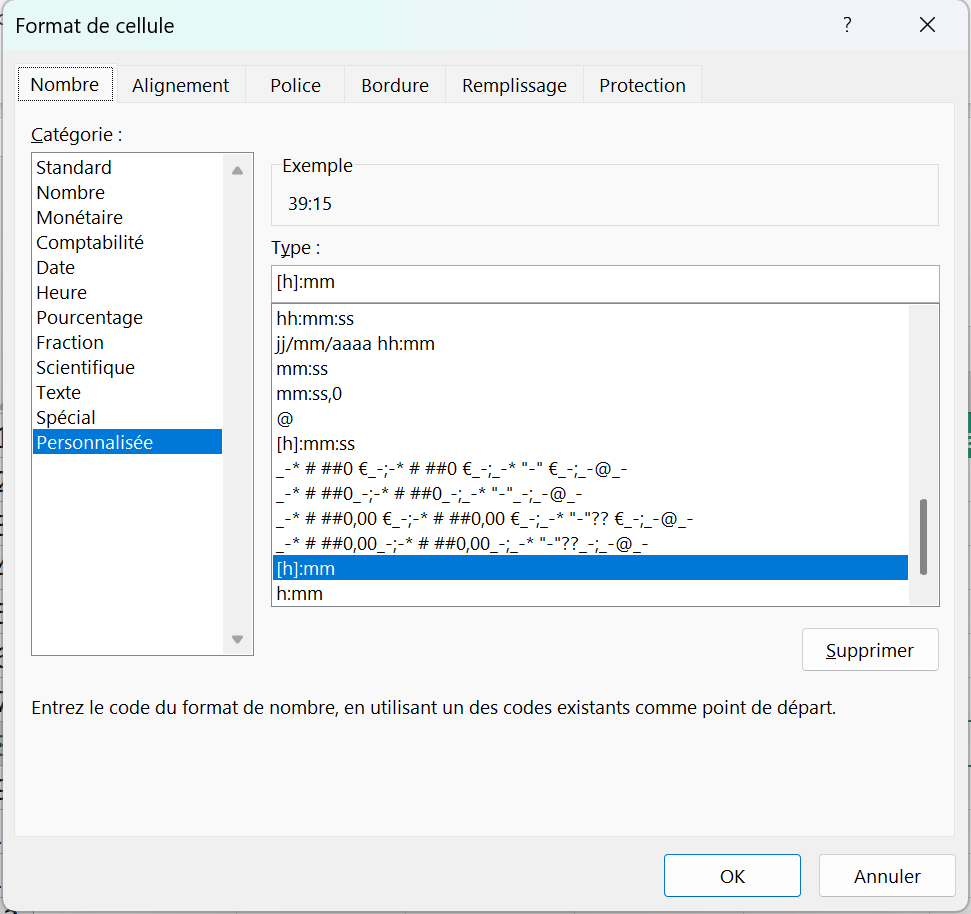Select the jj/mm/aaaa hh:mm format
Image resolution: width=971 pixels, height=914 pixels.
click(590, 344)
